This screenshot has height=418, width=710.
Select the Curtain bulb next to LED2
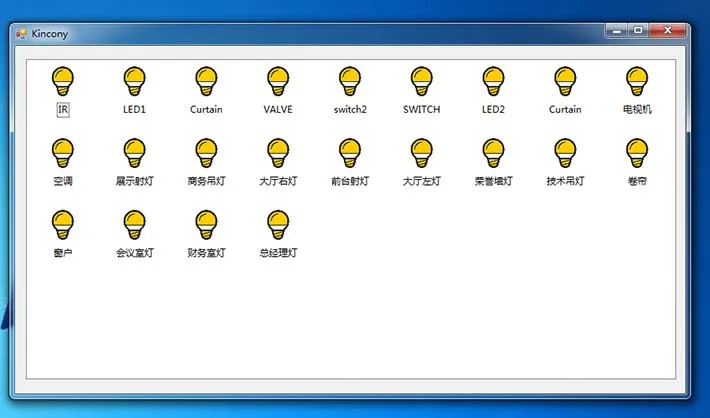(565, 81)
